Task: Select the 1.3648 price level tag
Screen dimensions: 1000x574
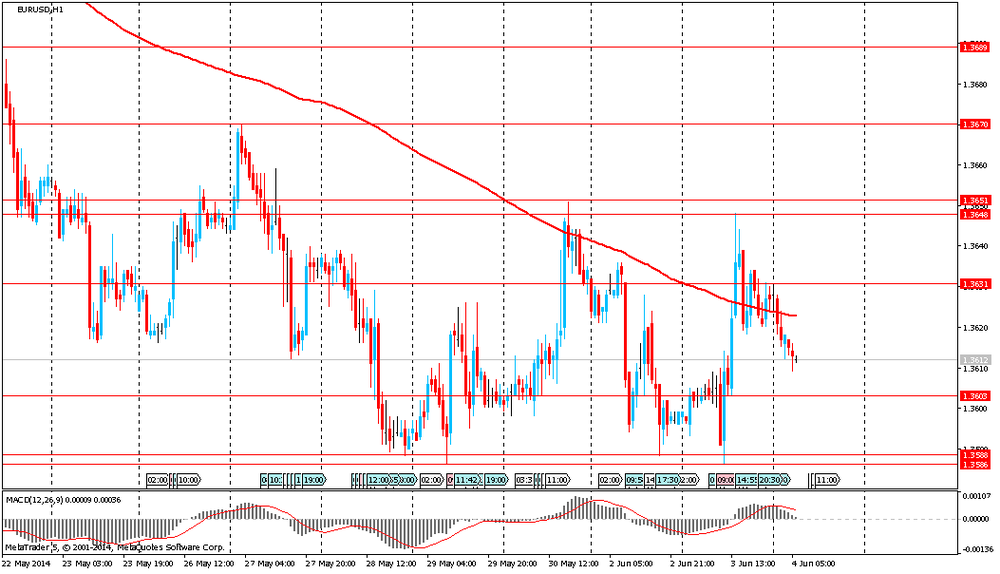Action: (x=974, y=214)
